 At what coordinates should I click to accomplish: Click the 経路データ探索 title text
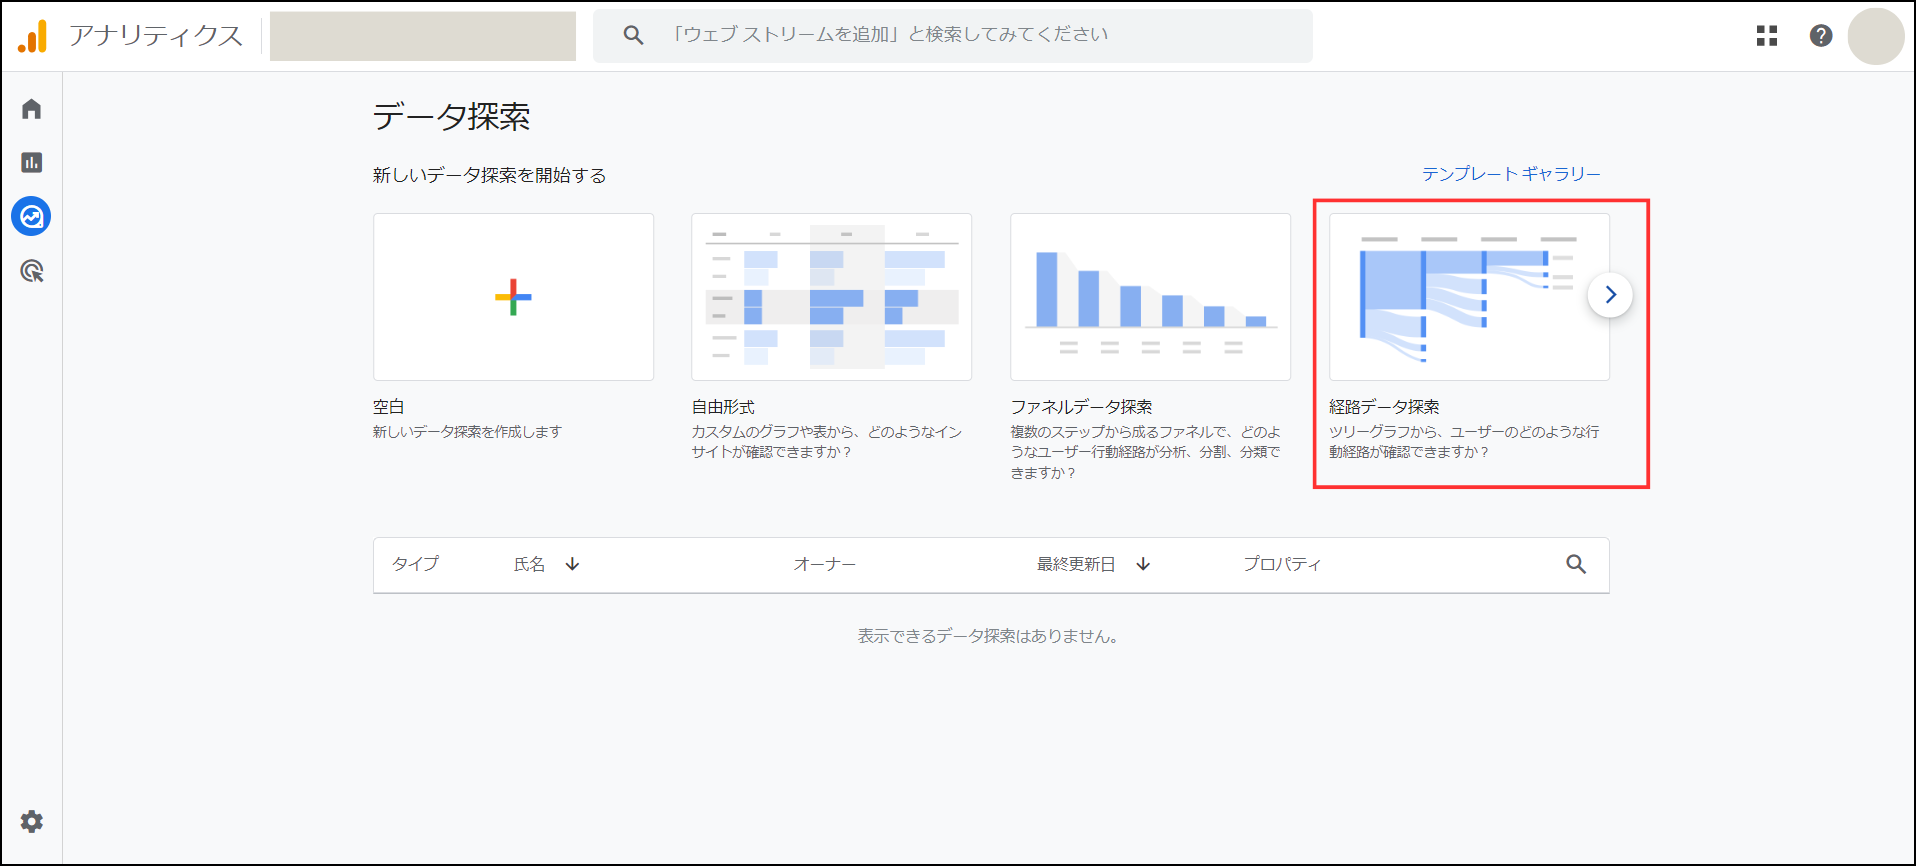click(x=1384, y=407)
